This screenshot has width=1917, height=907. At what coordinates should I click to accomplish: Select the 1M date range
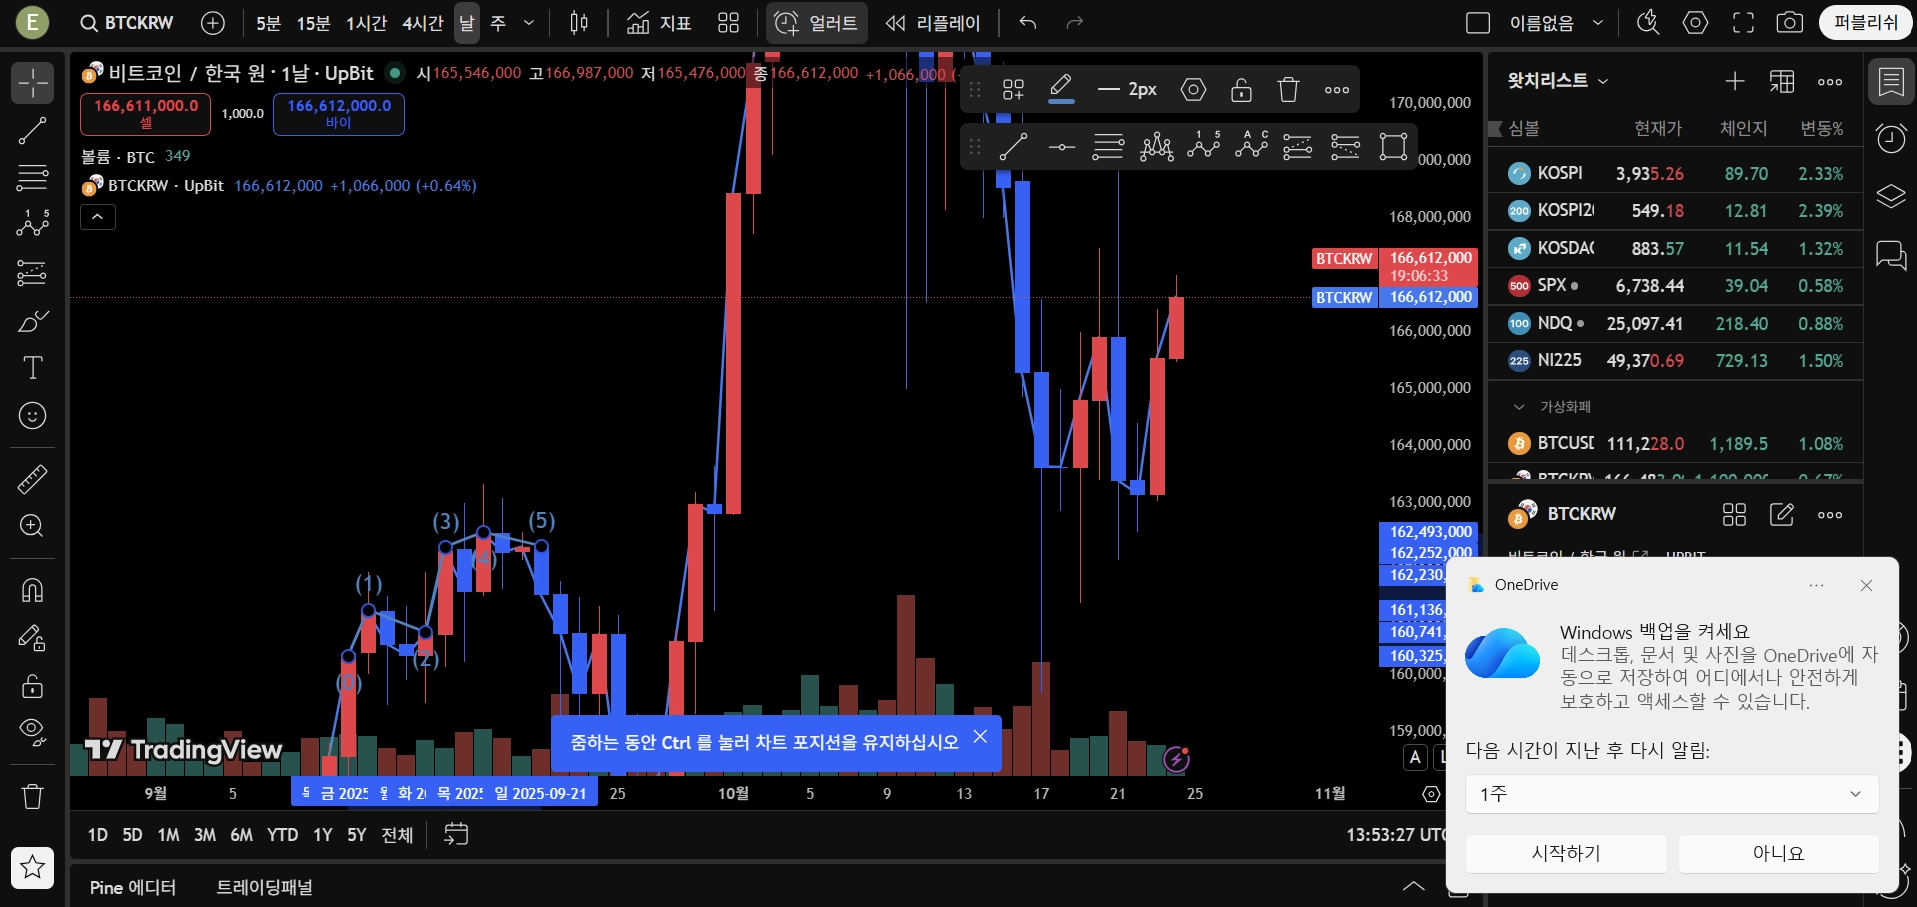coord(168,835)
